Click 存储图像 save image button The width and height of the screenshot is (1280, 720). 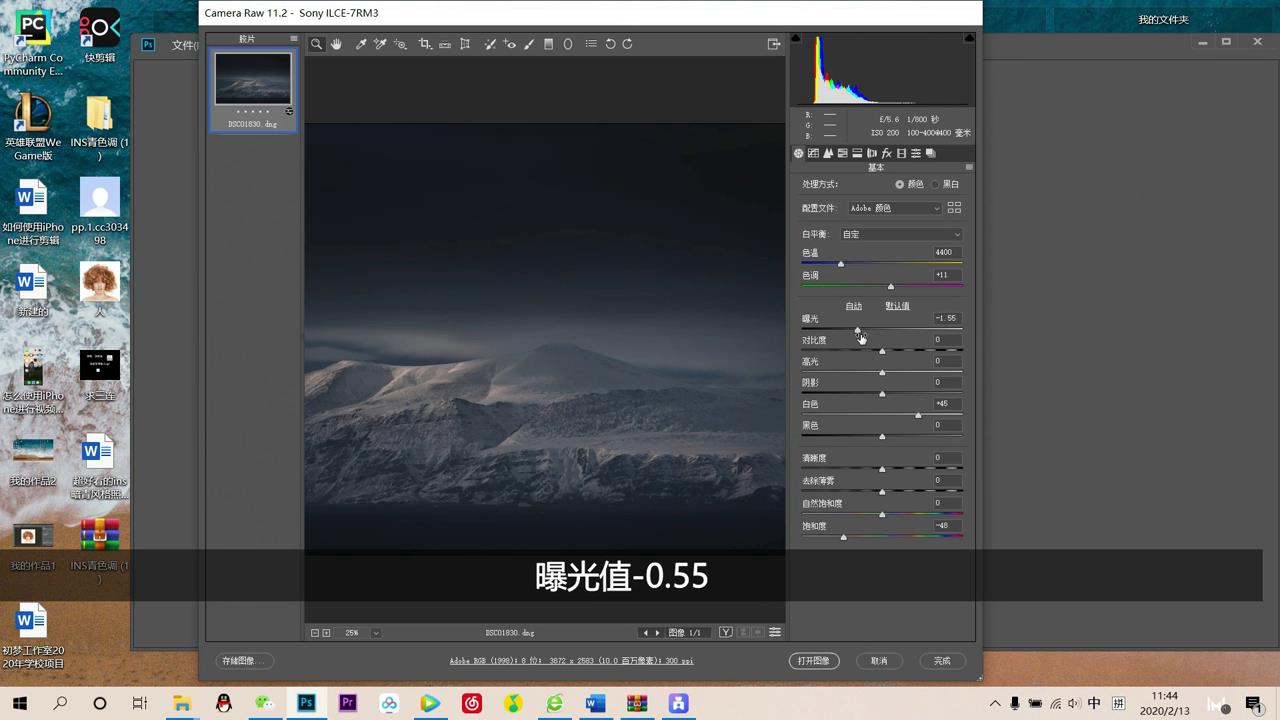[x=245, y=661]
